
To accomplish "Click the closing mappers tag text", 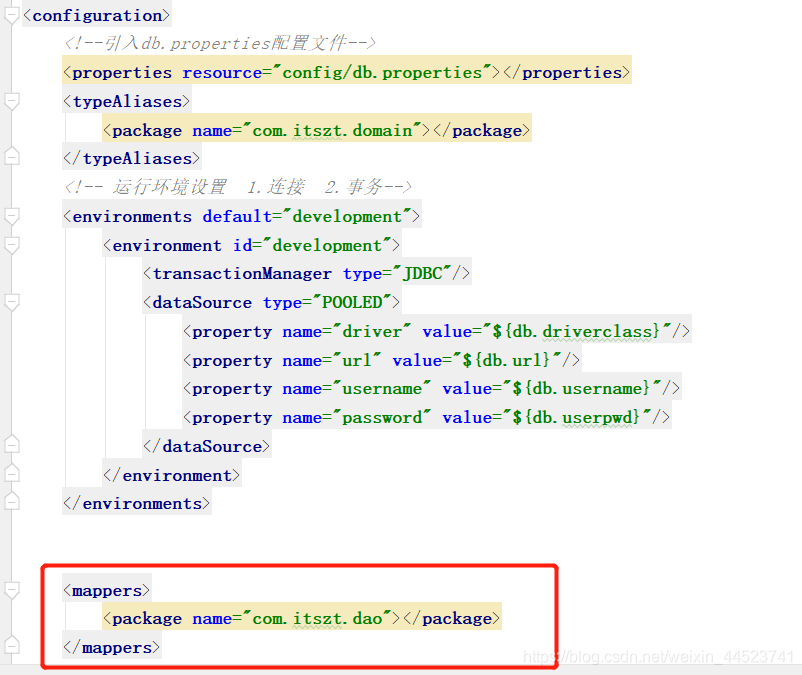I will click(112, 648).
